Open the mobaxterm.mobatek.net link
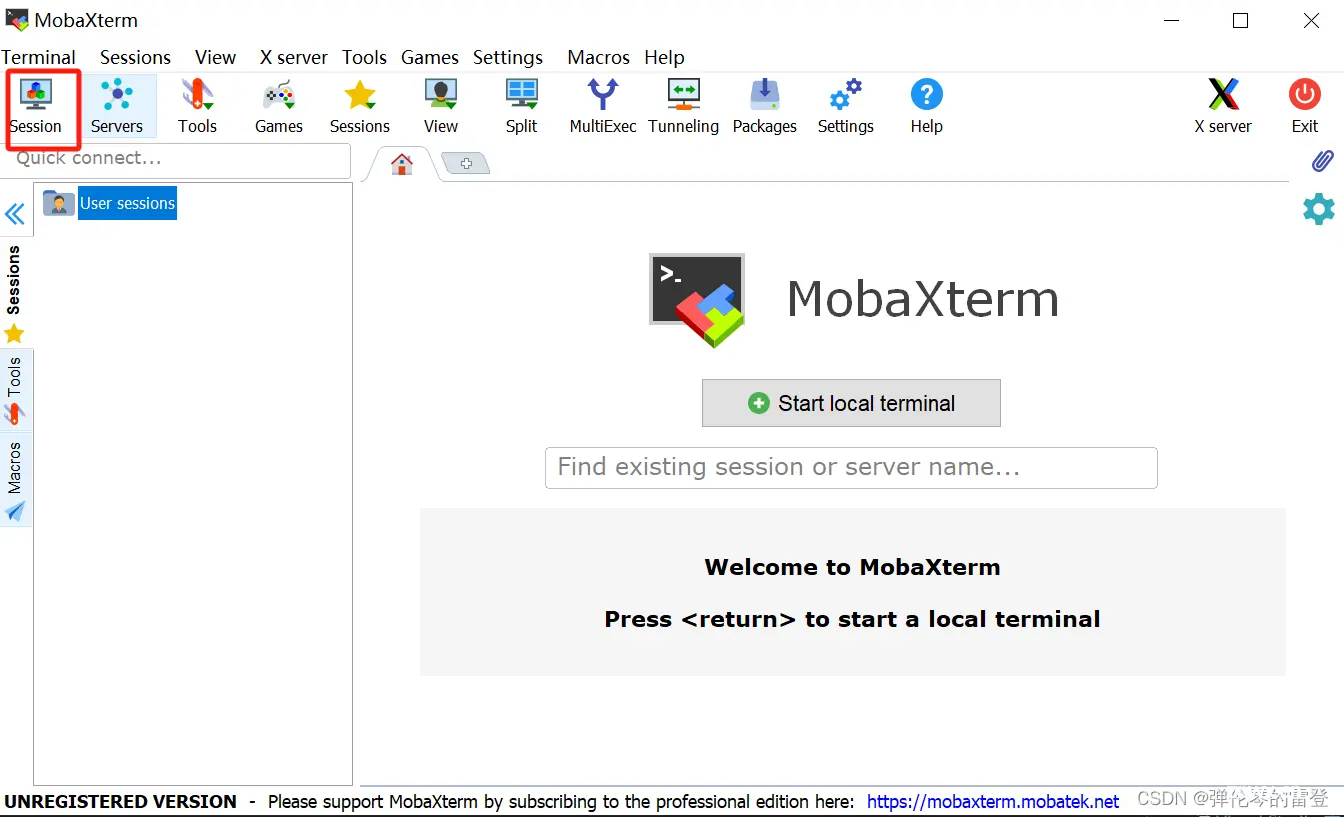Screen dimensions: 1344x817 point(993,802)
